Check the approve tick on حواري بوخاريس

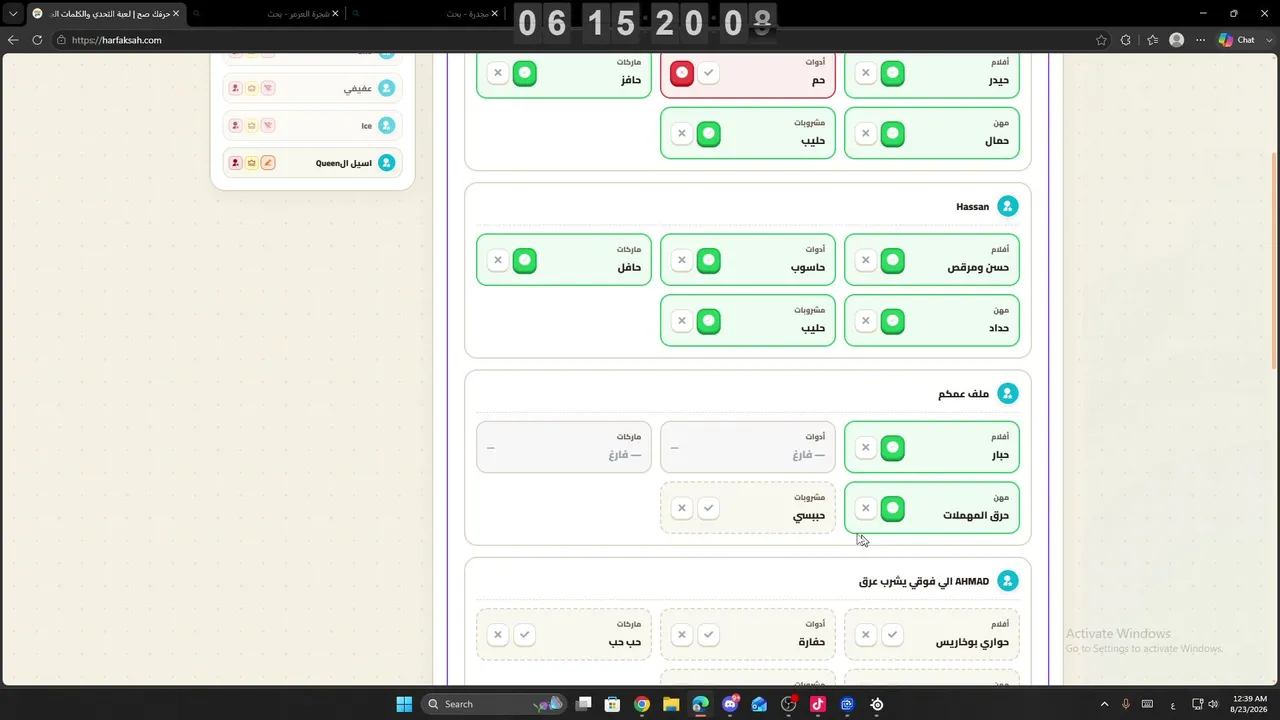(x=893, y=635)
